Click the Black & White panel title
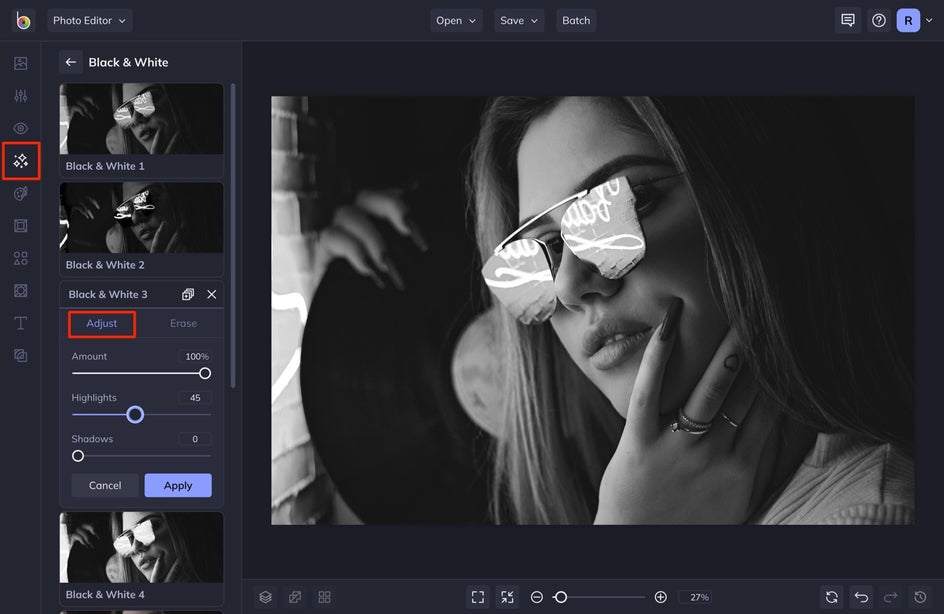 click(x=128, y=62)
